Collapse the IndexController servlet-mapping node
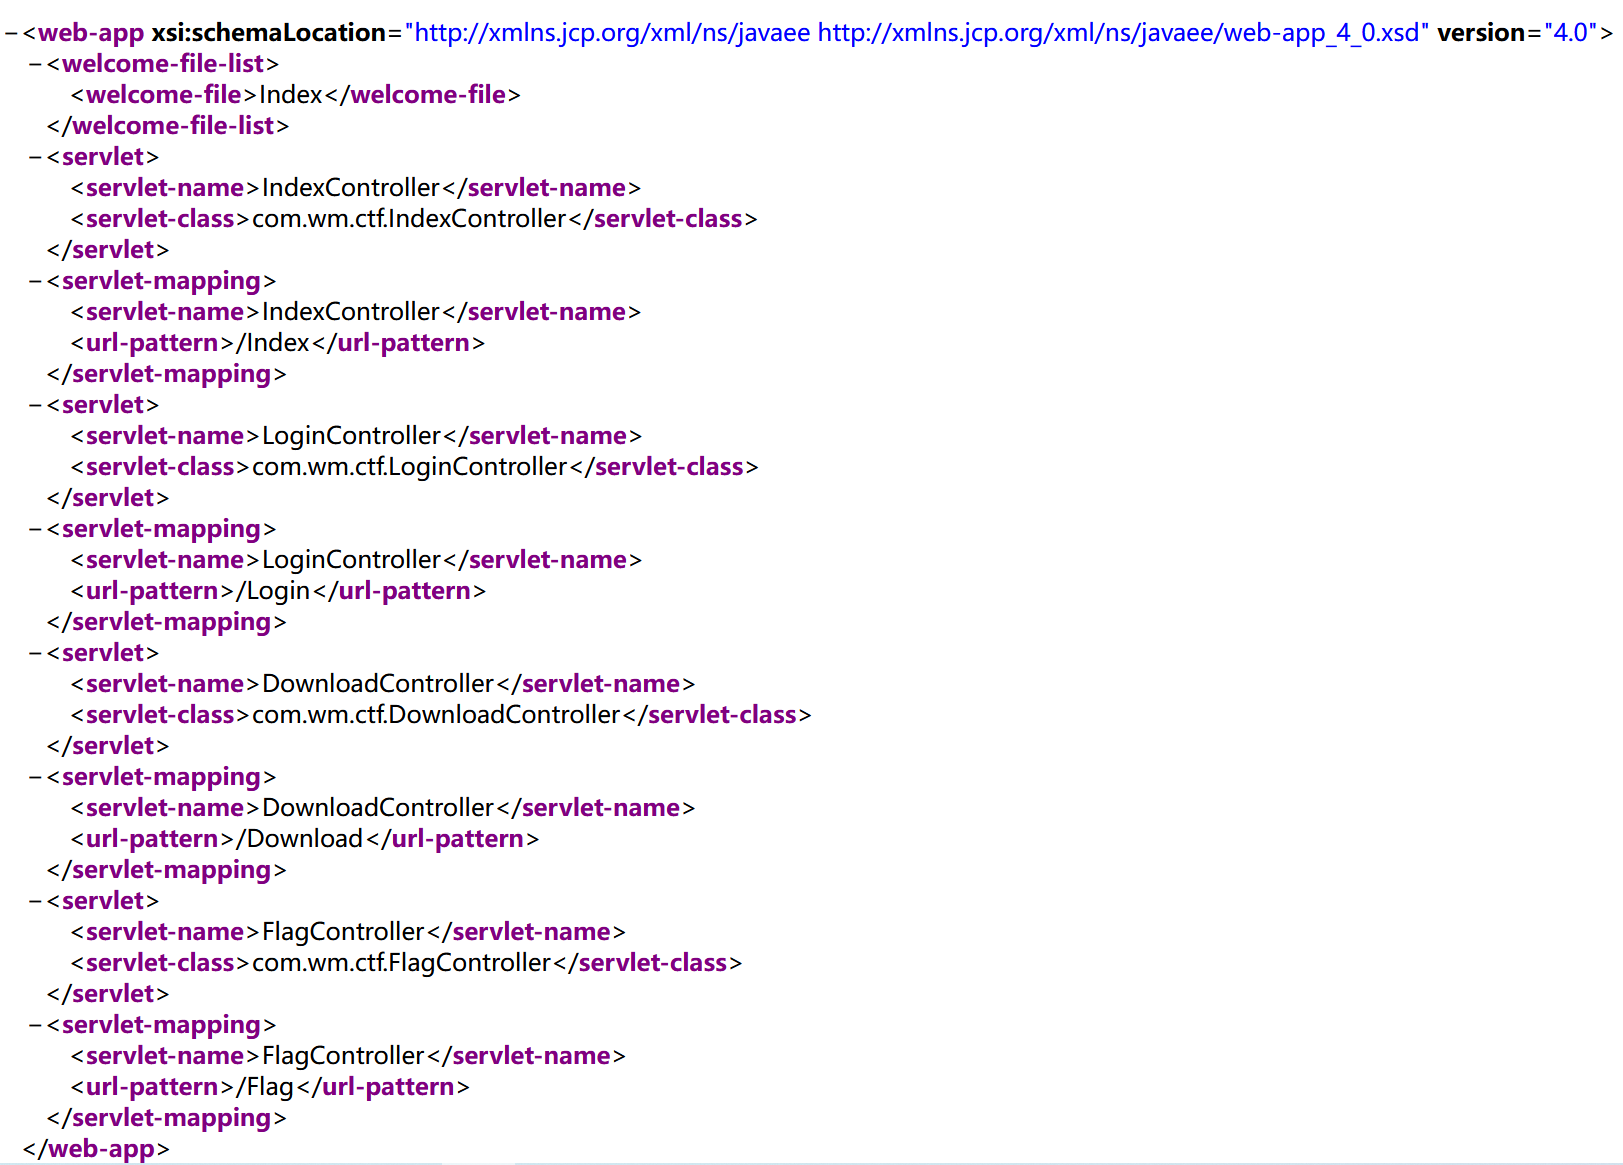1623x1165 pixels. click(35, 281)
